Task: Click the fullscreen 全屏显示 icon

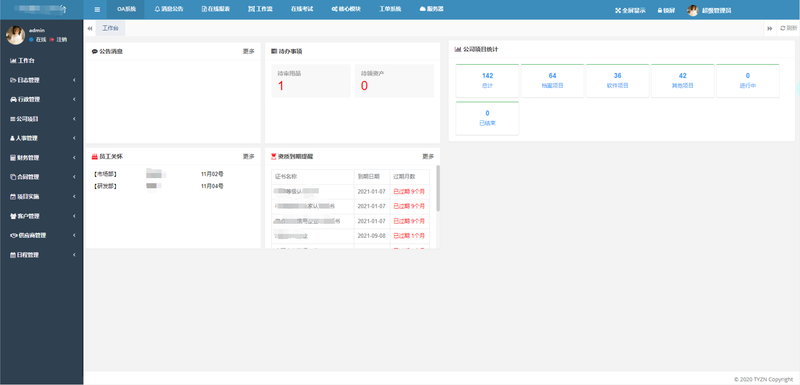Action: [x=618, y=10]
